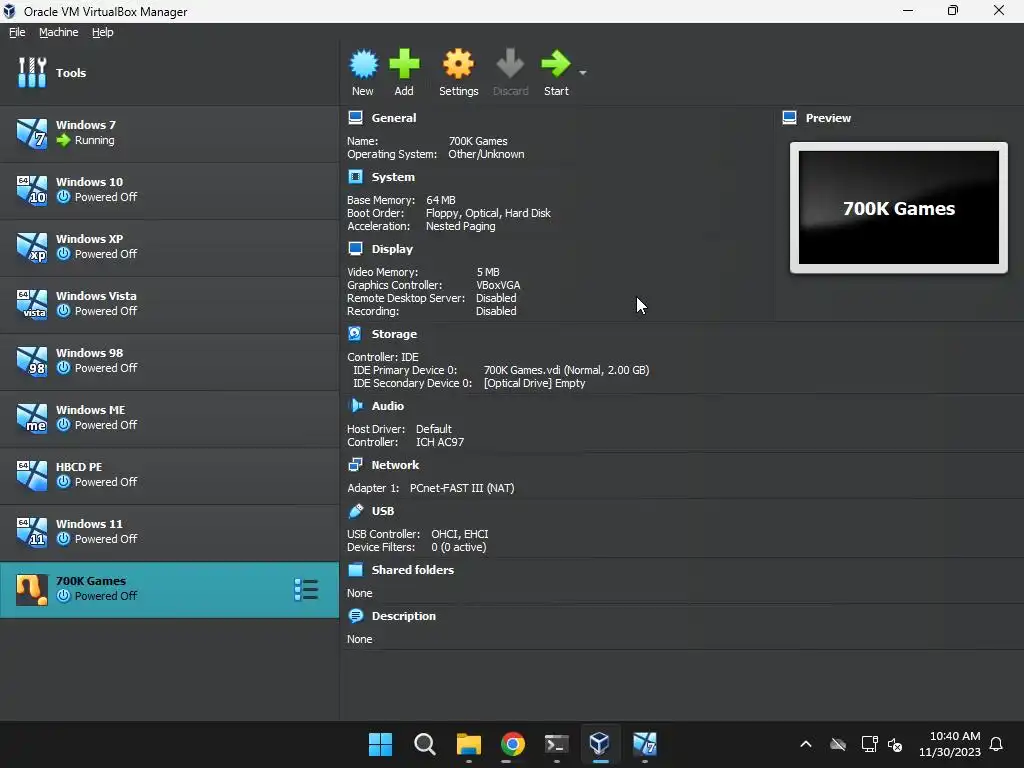Click Windows 7 VM taskbar icon

click(x=645, y=744)
